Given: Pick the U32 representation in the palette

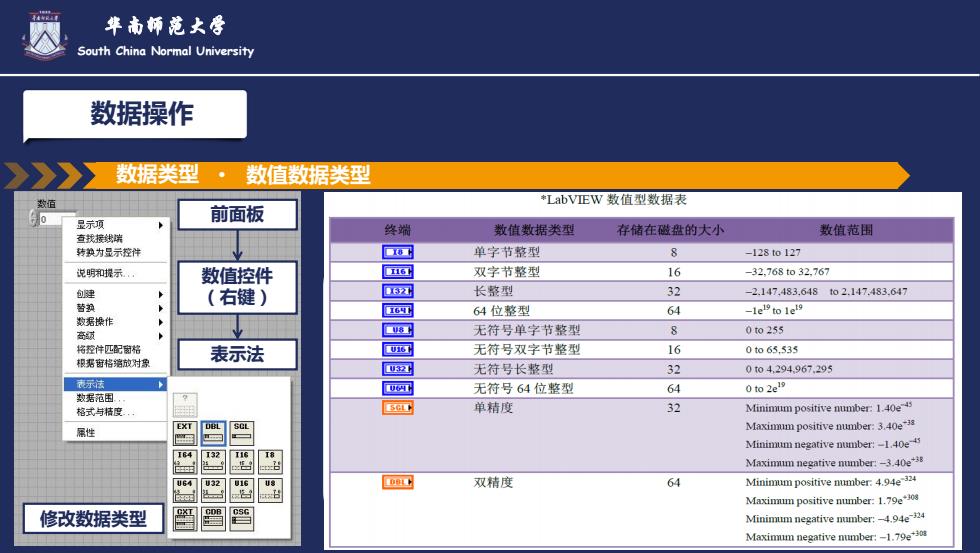Looking at the screenshot, I should point(213,491).
